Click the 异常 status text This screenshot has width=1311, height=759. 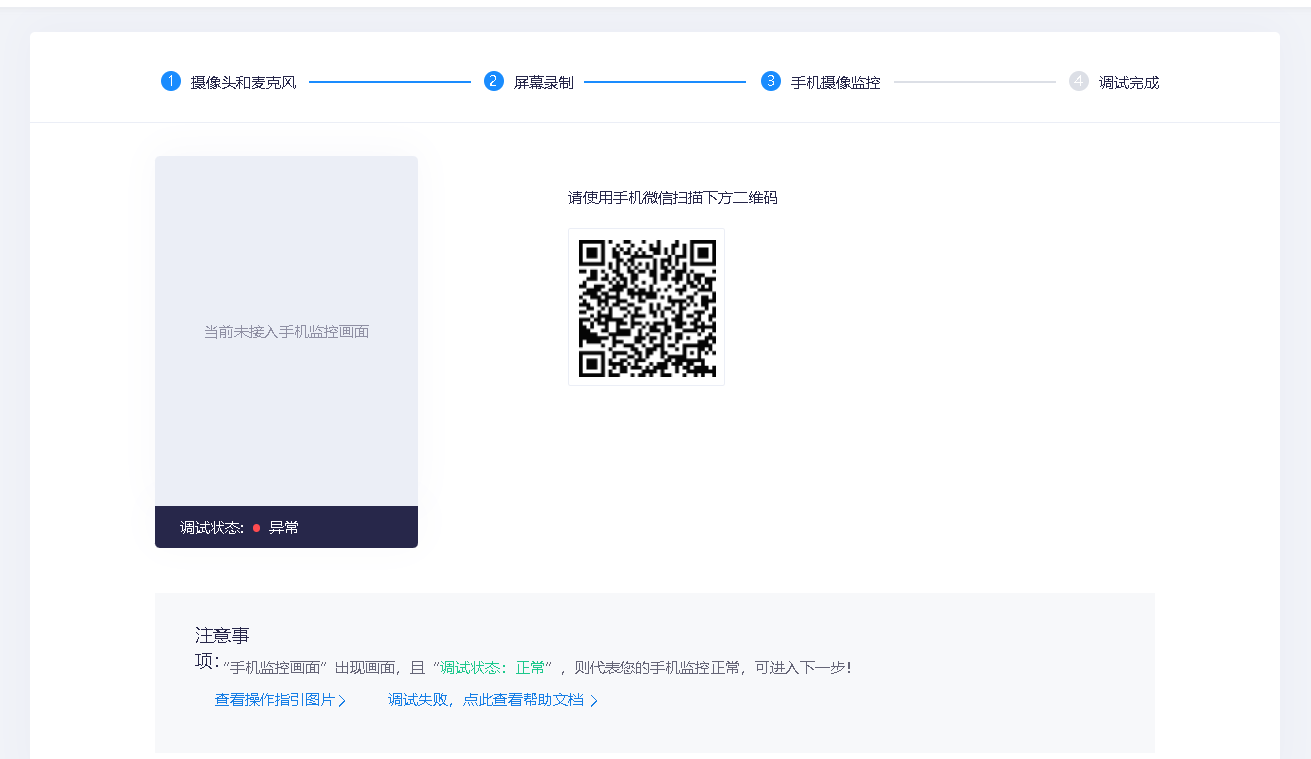pyautogui.click(x=284, y=527)
